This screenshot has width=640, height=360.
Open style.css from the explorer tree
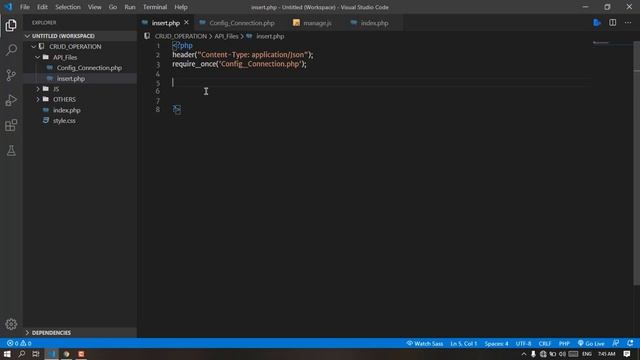click(x=80, y=121)
